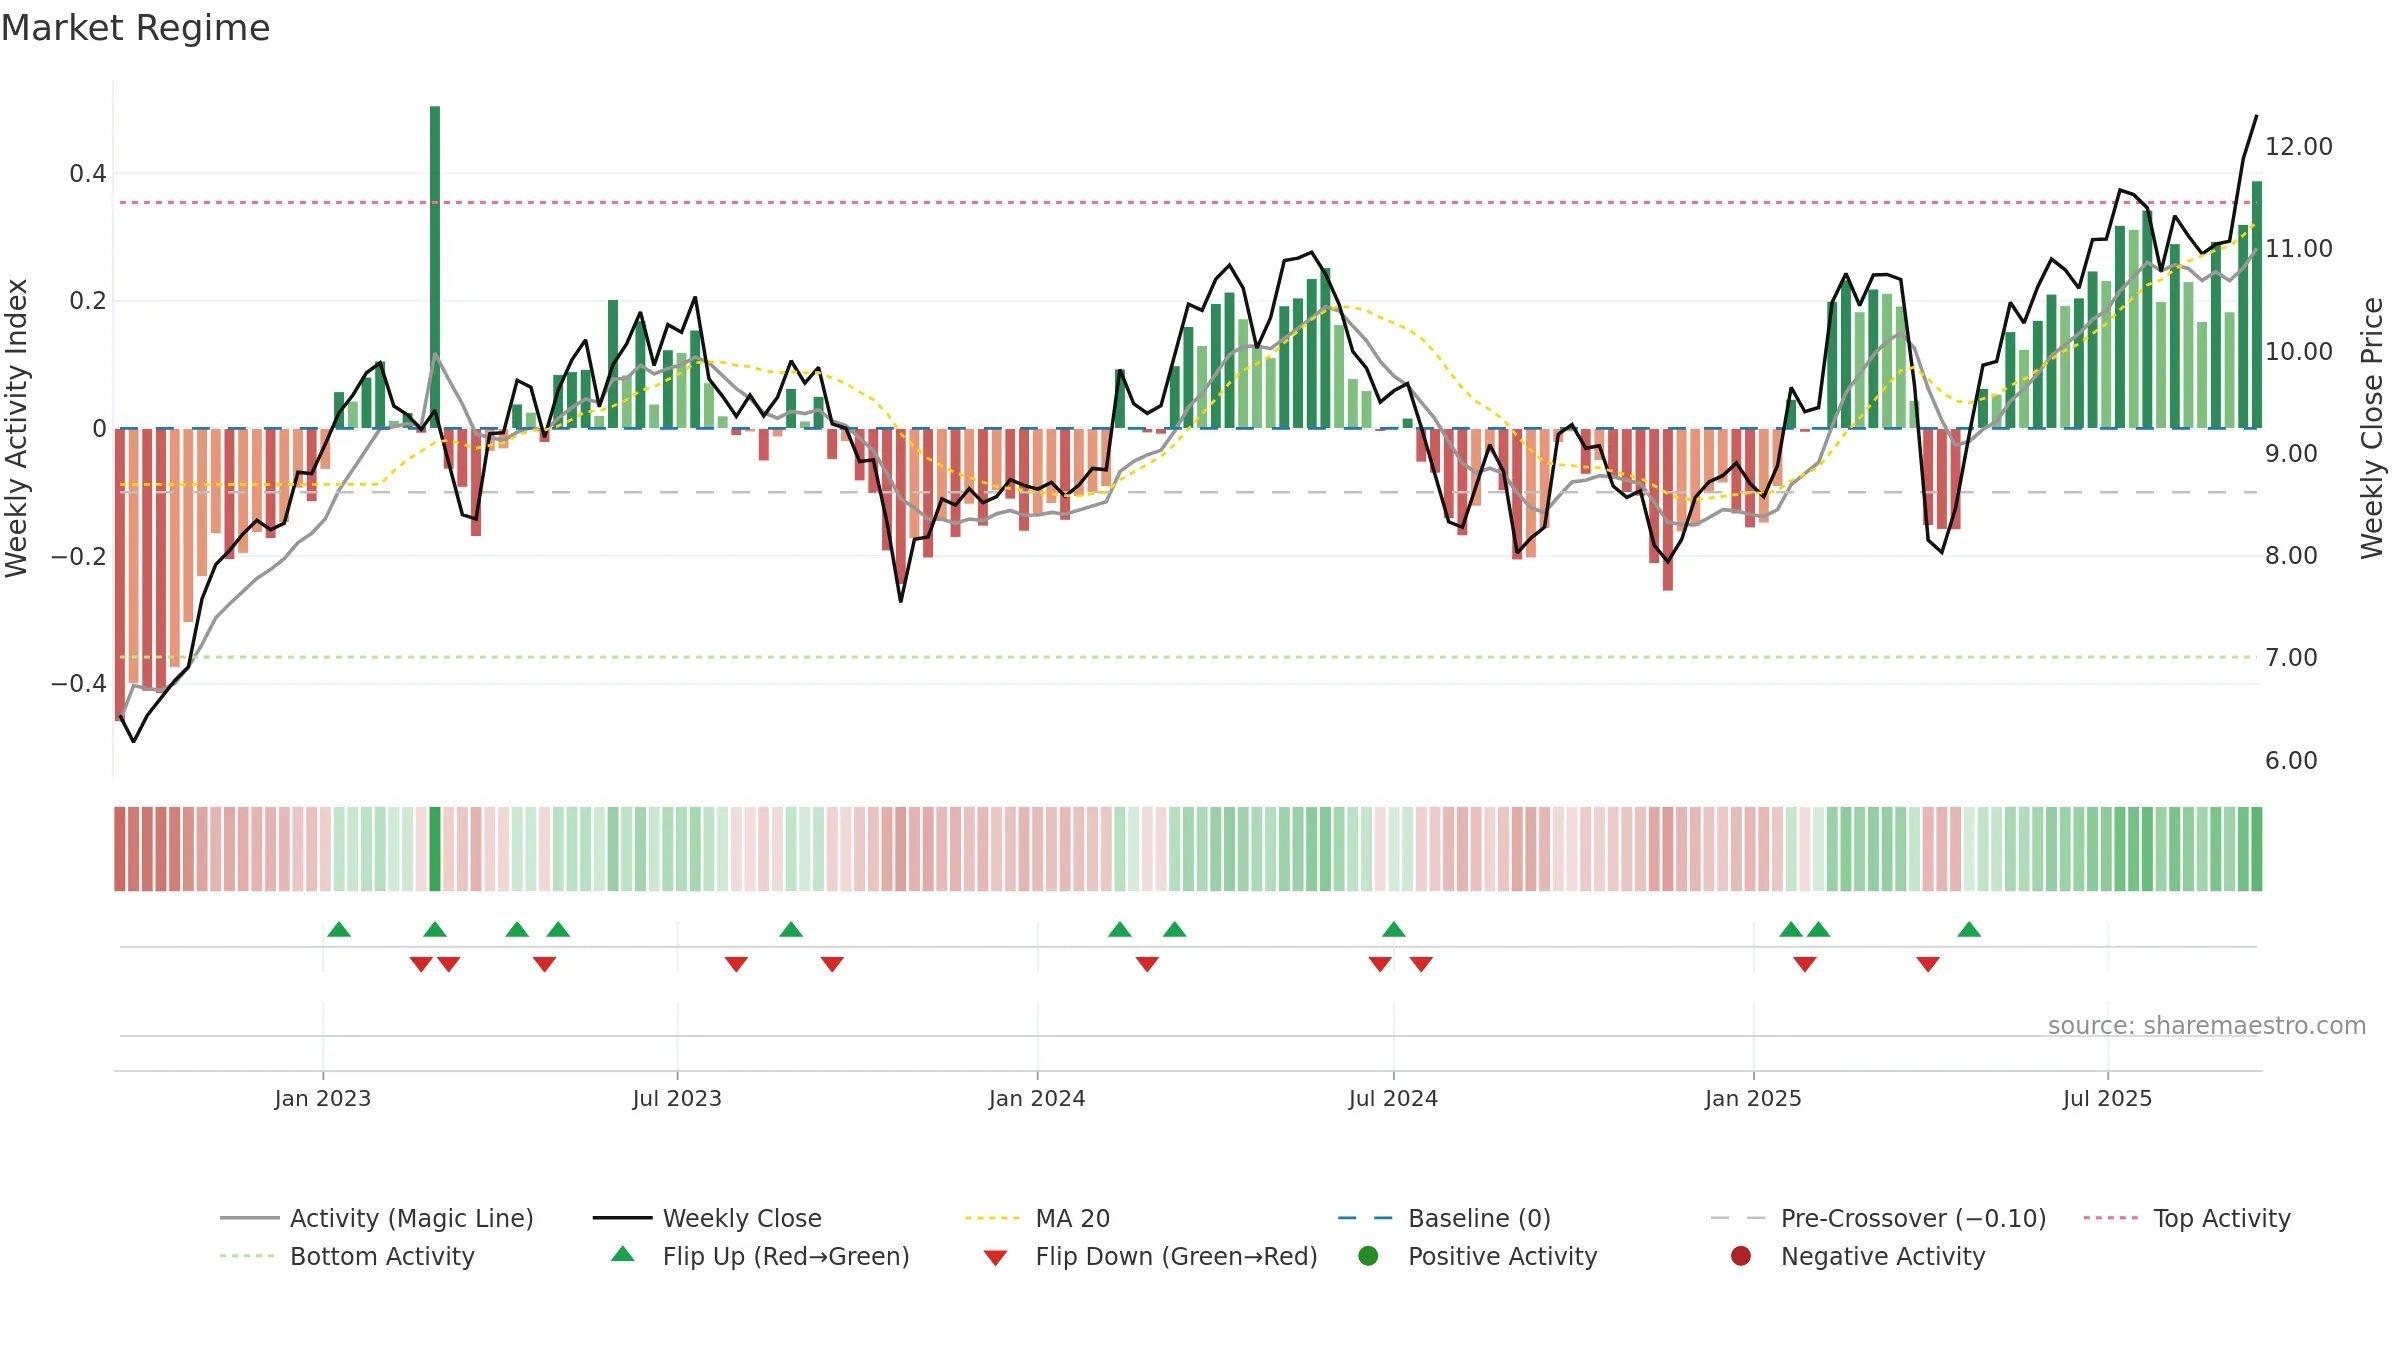Toggle the Bottom Activity legend entry

(x=347, y=1256)
